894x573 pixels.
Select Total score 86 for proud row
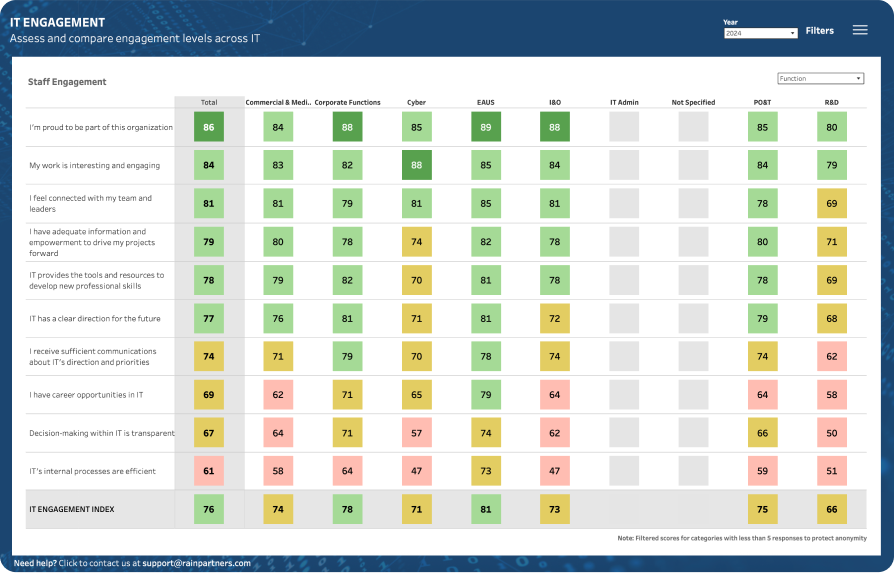coord(209,127)
